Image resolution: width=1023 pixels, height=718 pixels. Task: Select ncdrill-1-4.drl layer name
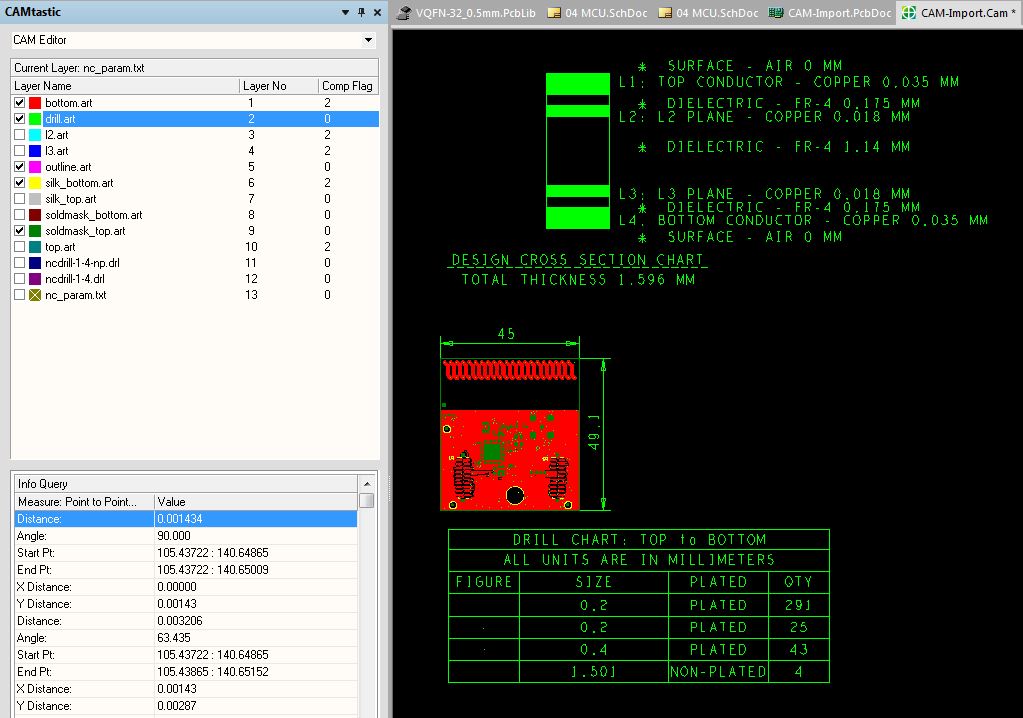(x=74, y=279)
